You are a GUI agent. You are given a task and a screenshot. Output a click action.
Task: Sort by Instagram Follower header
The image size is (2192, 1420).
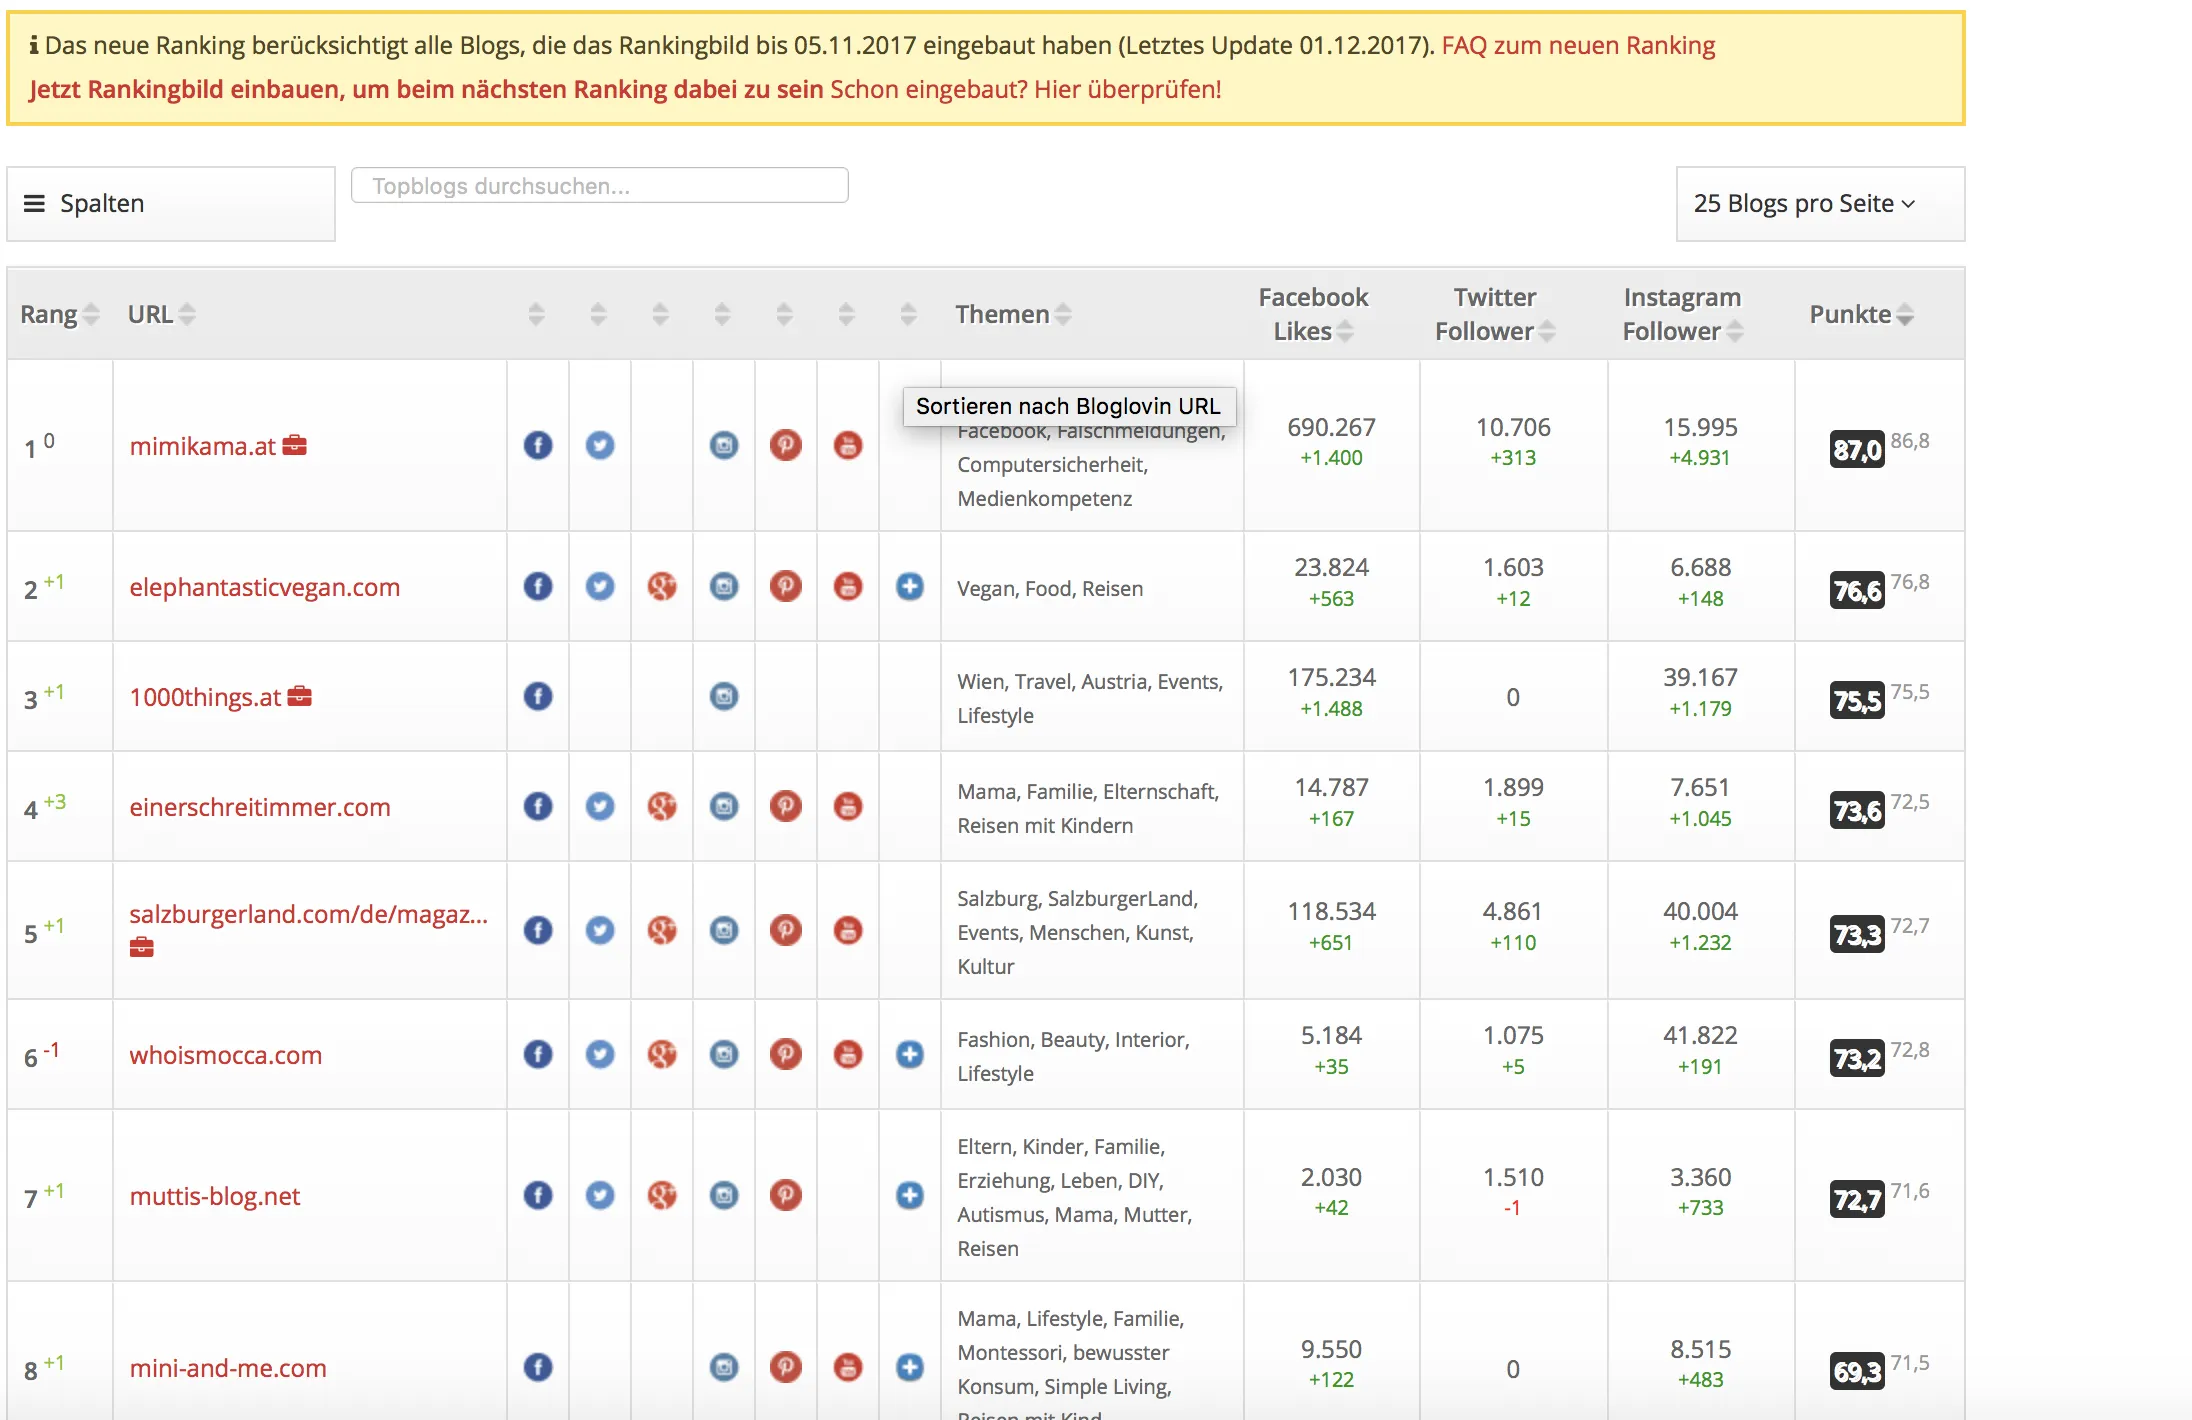pos(1682,314)
